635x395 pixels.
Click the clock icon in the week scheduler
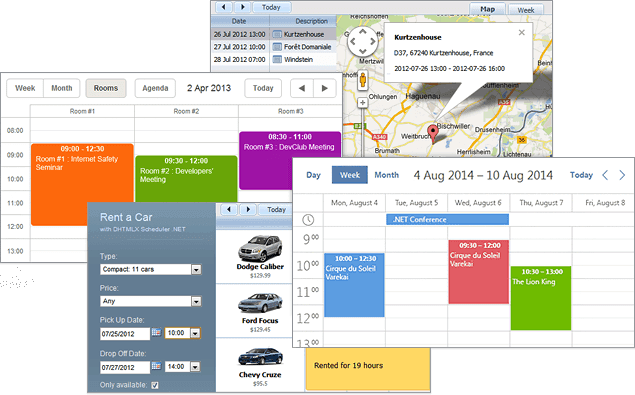308,220
